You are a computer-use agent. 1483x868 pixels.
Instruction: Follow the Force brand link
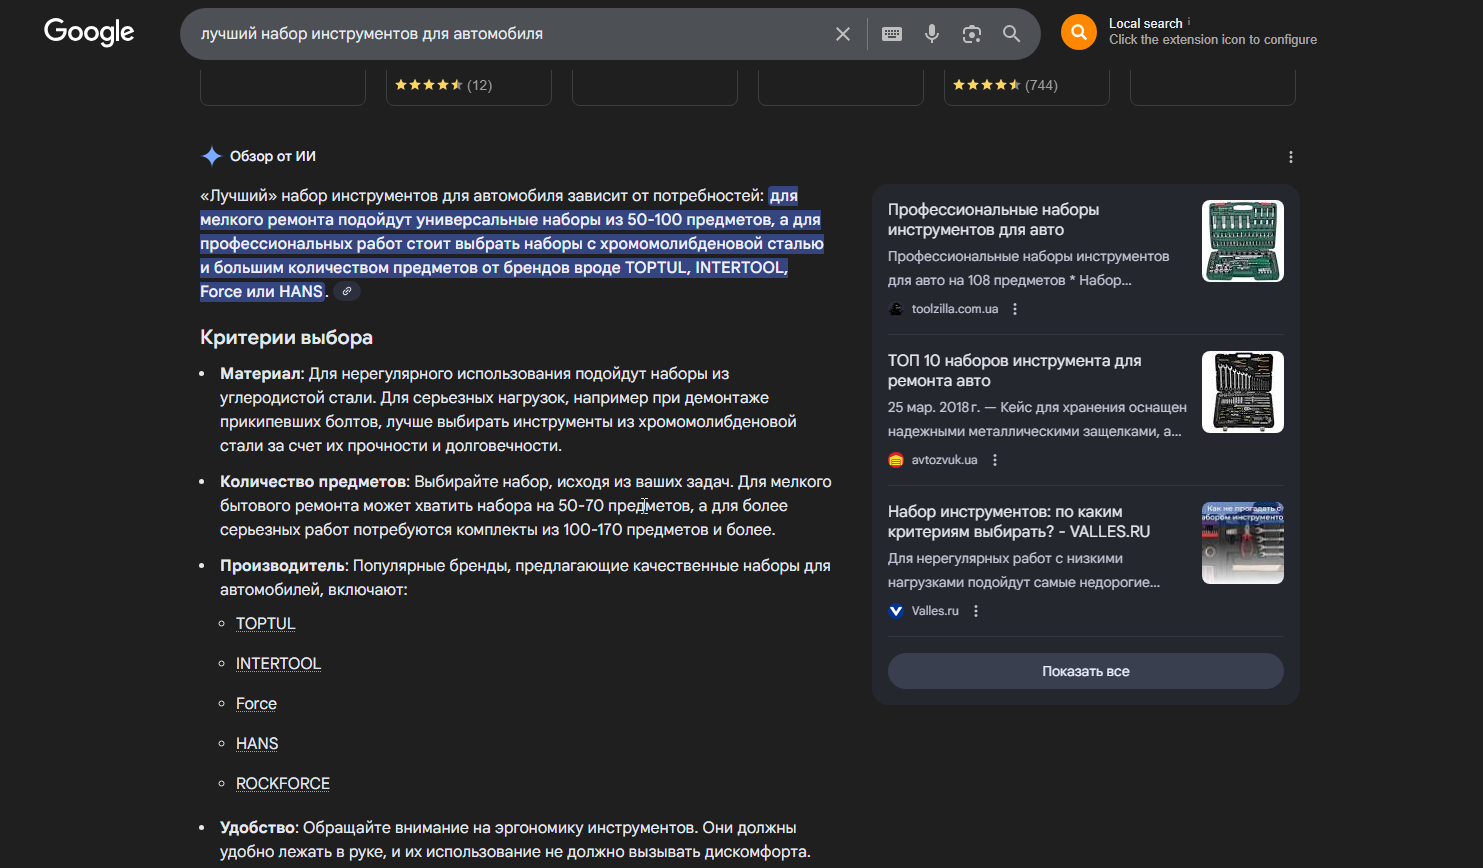point(256,704)
